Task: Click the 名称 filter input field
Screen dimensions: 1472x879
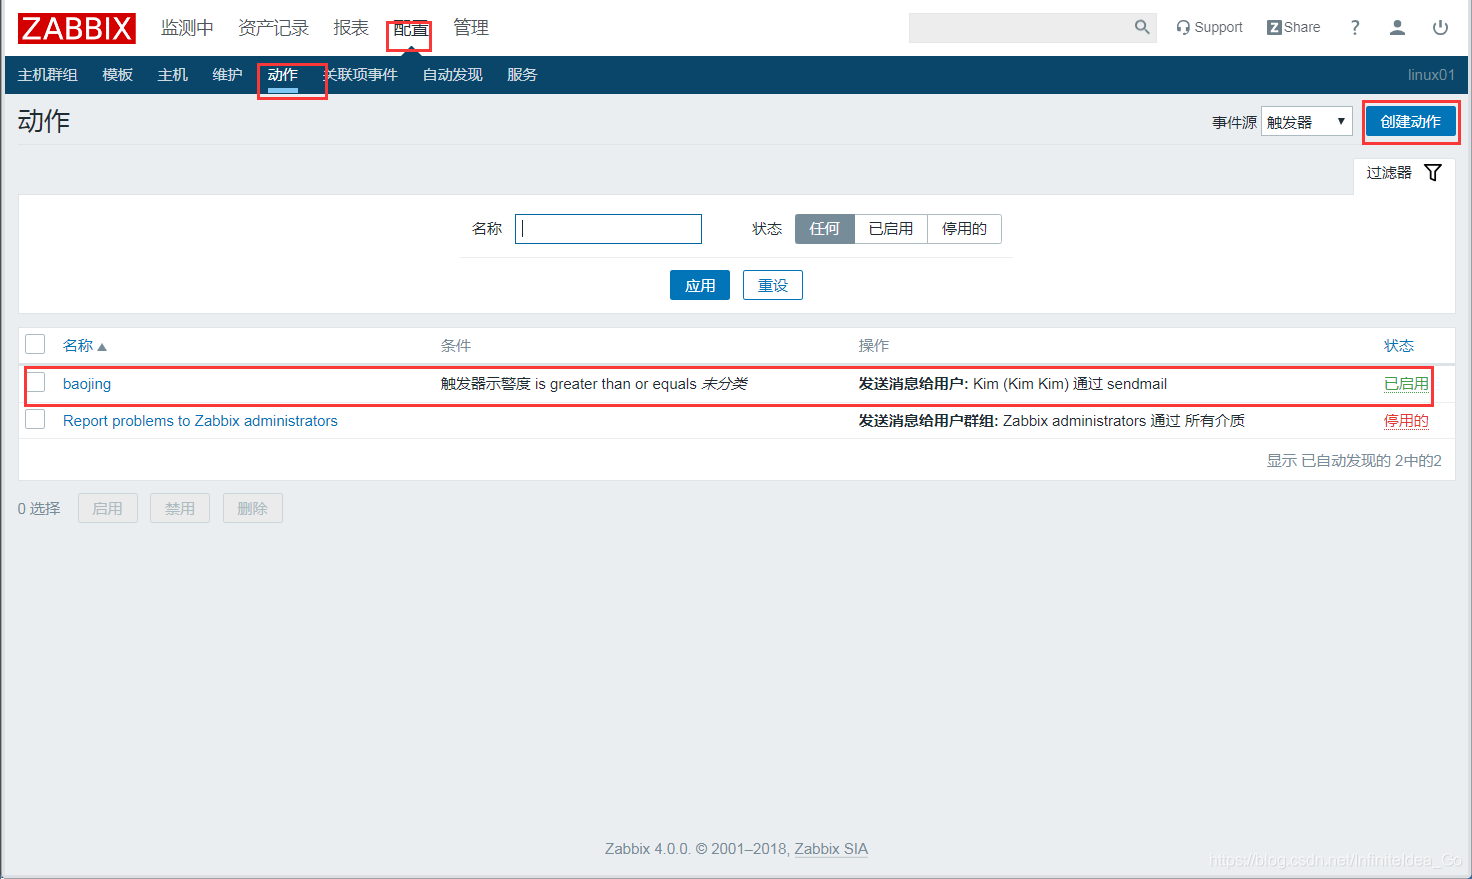Action: (608, 229)
